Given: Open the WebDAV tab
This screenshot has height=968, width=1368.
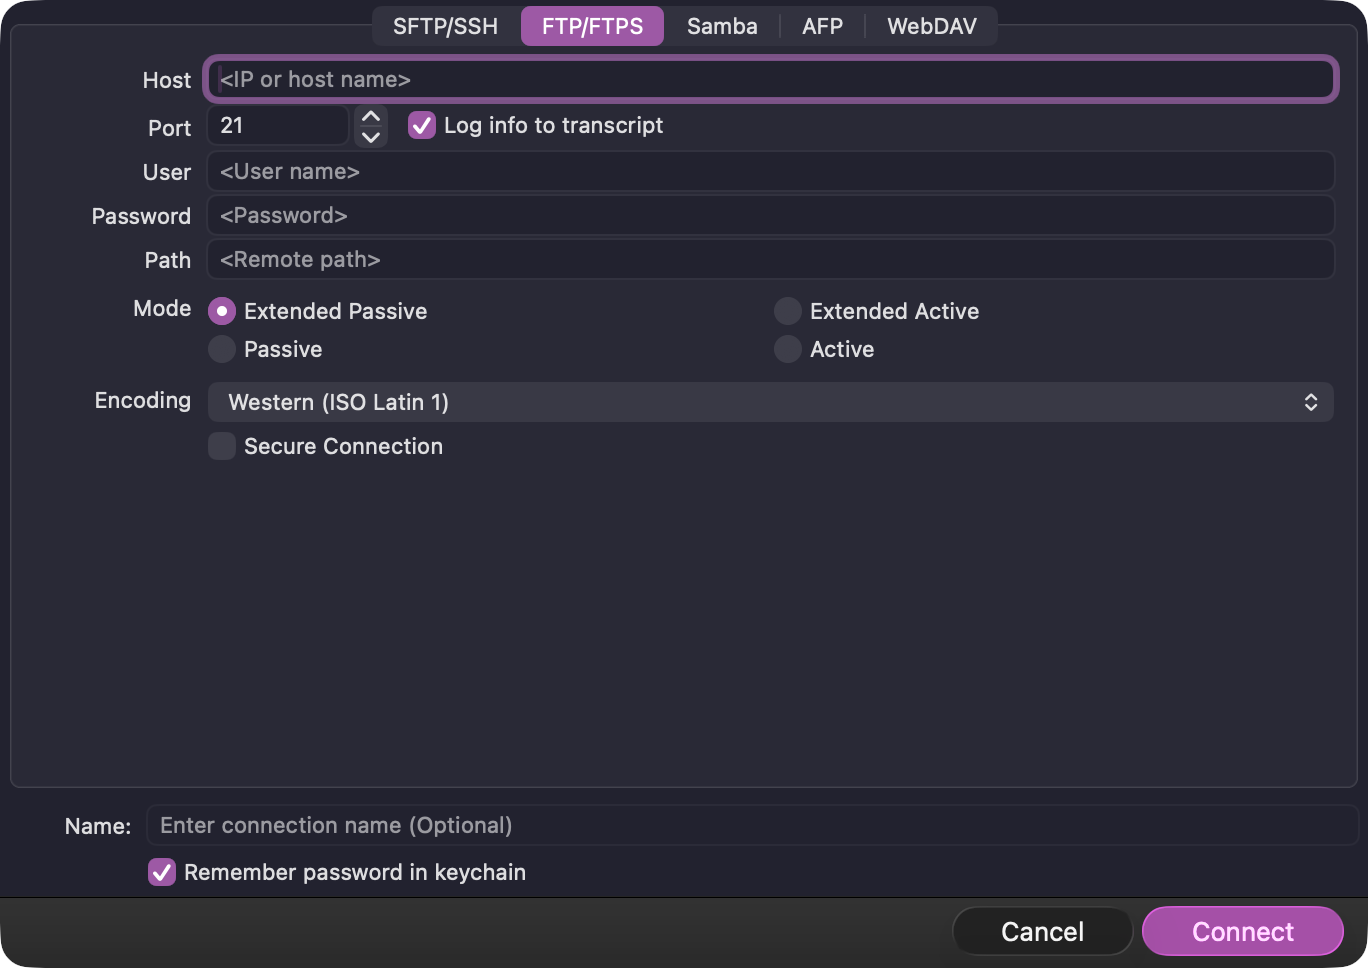Looking at the screenshot, I should (931, 26).
